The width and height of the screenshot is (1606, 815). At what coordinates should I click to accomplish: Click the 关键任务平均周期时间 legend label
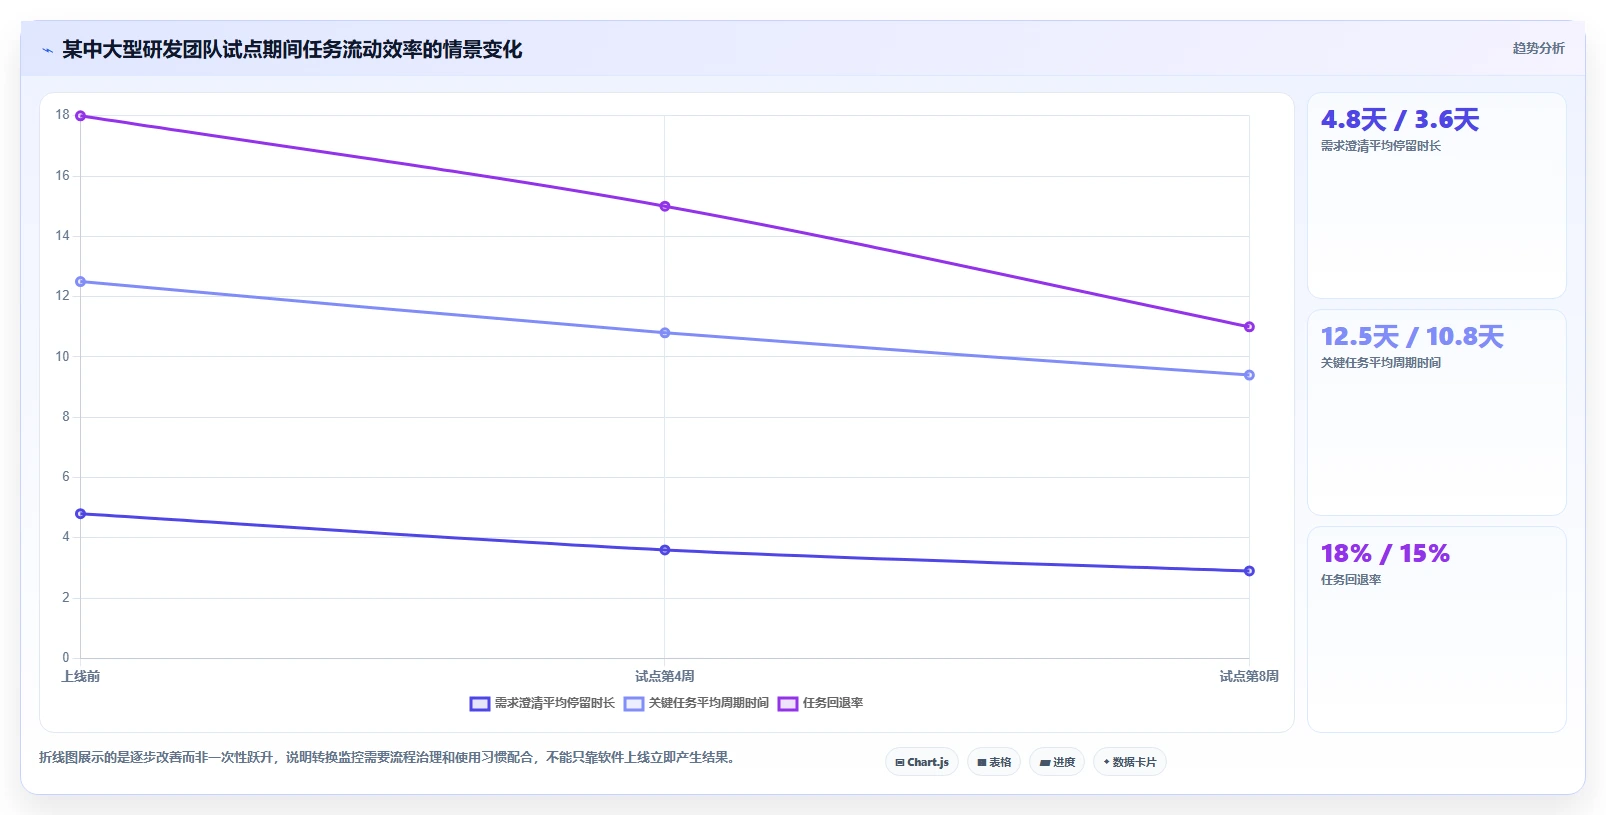pyautogui.click(x=709, y=704)
